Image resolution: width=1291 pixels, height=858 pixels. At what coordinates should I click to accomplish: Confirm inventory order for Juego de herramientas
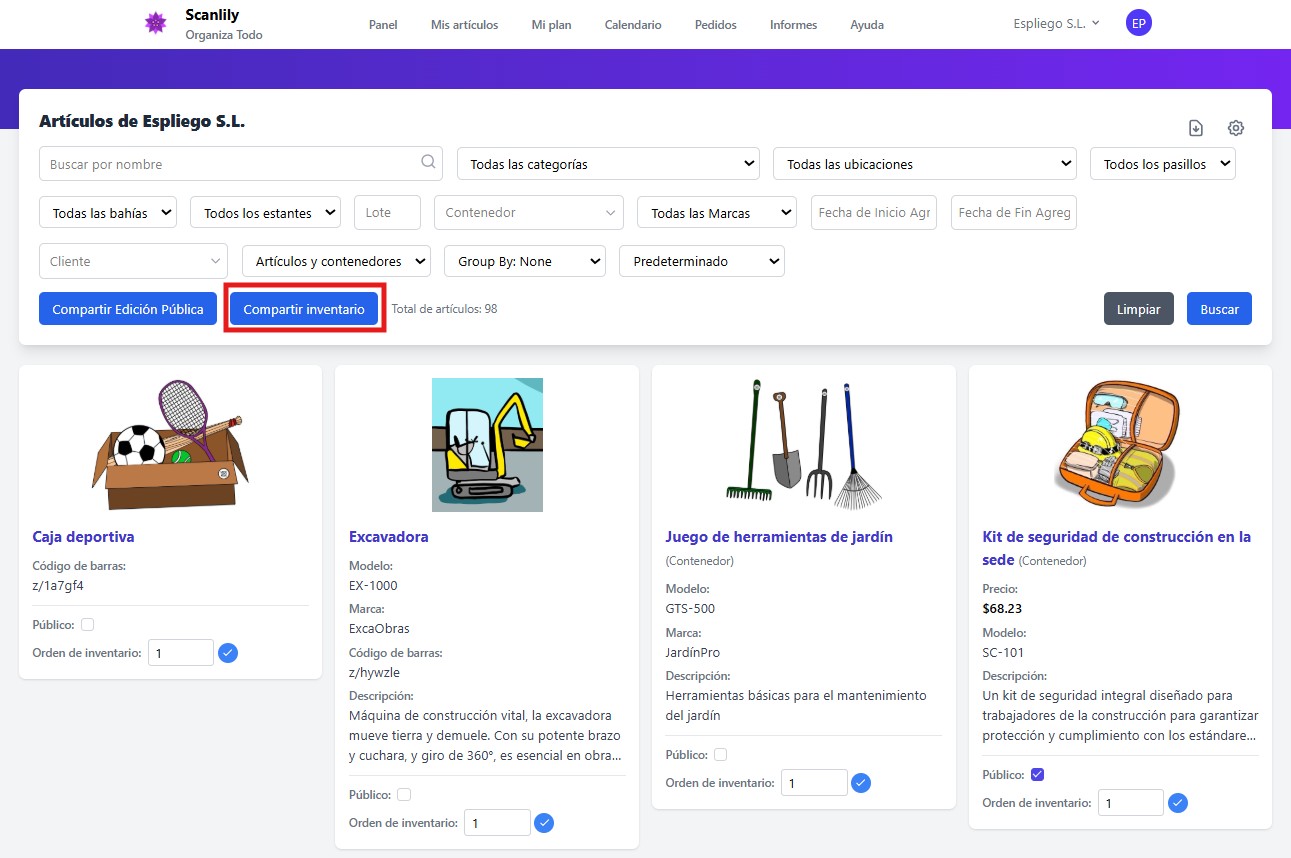click(x=861, y=782)
